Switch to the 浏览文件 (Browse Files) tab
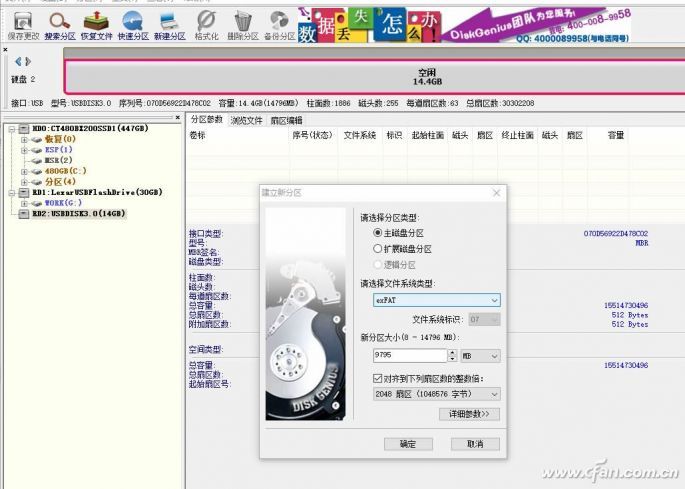 coord(246,120)
